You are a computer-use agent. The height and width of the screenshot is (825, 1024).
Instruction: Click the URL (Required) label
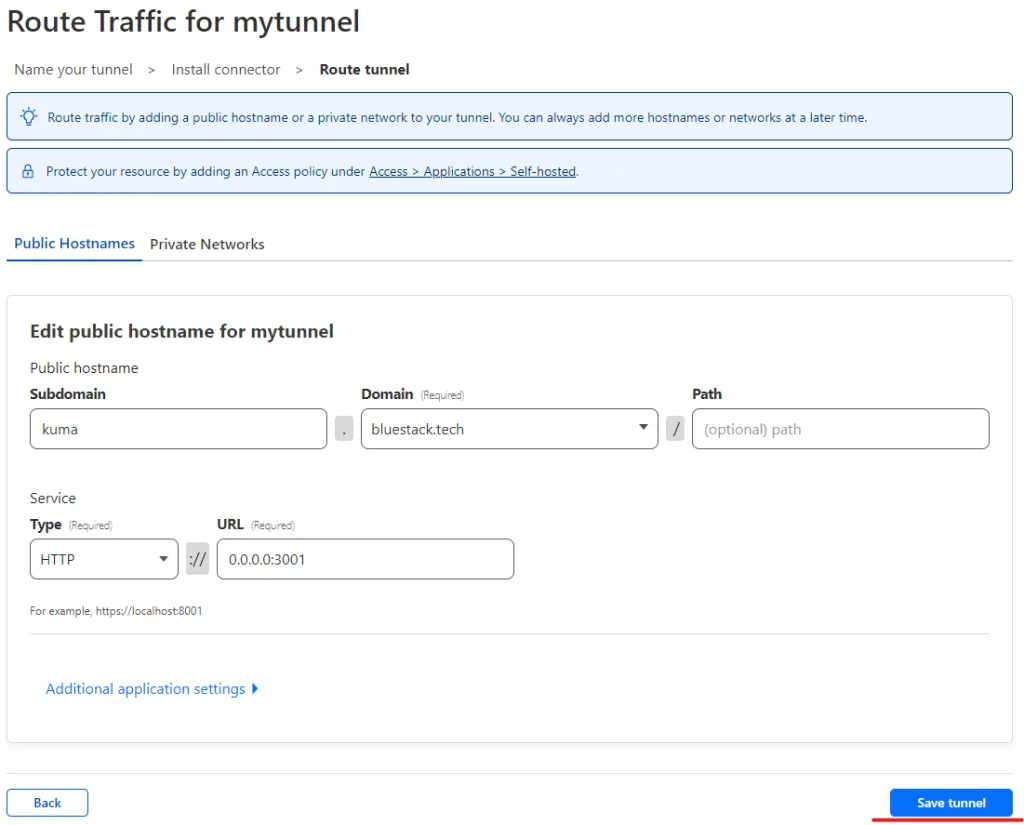click(256, 525)
